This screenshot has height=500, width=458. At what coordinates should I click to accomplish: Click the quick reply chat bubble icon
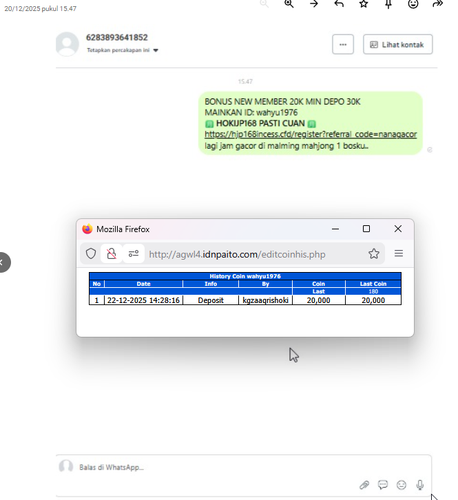[383, 485]
